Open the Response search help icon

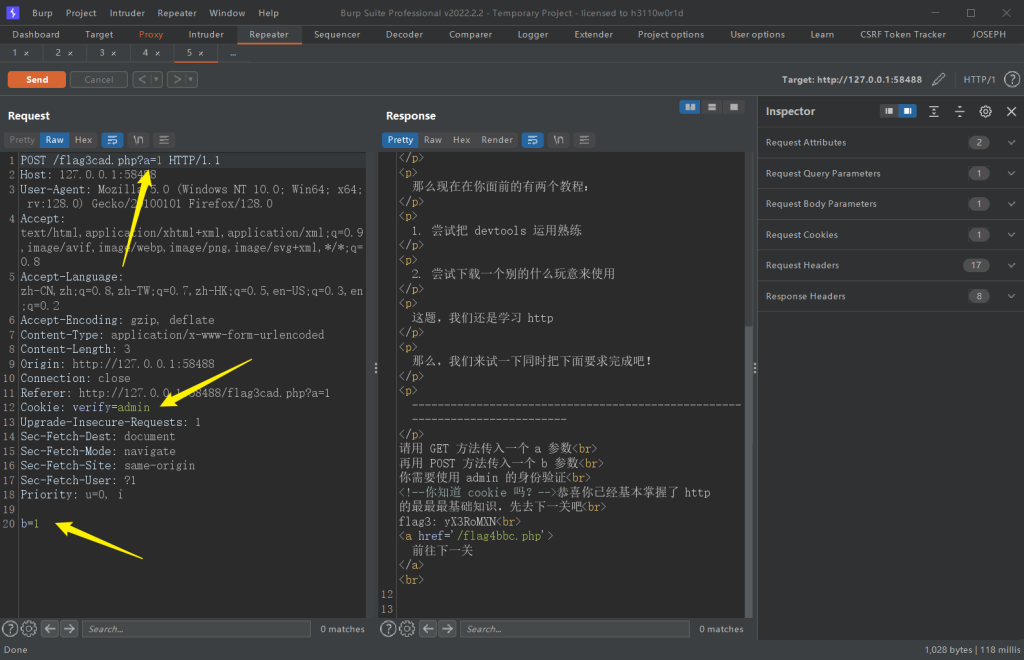388,629
